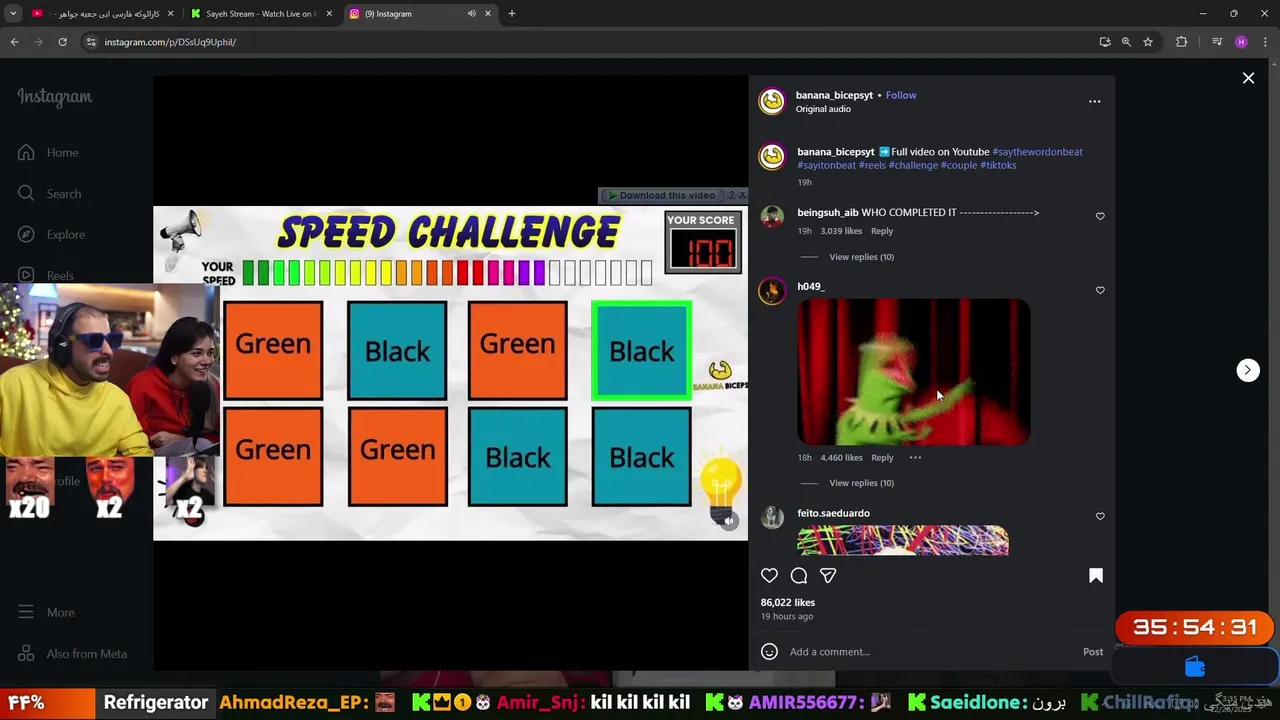Share the post with the paper plane icon
This screenshot has height=720, width=1280.
pos(828,575)
